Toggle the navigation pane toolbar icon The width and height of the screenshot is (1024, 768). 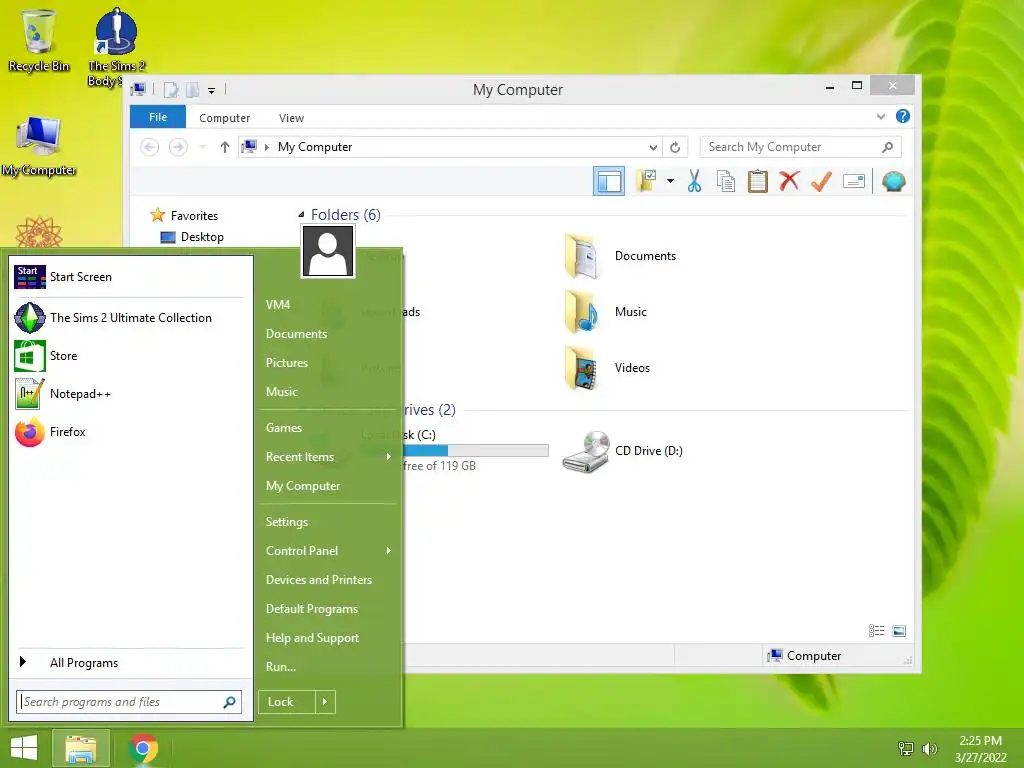[609, 181]
